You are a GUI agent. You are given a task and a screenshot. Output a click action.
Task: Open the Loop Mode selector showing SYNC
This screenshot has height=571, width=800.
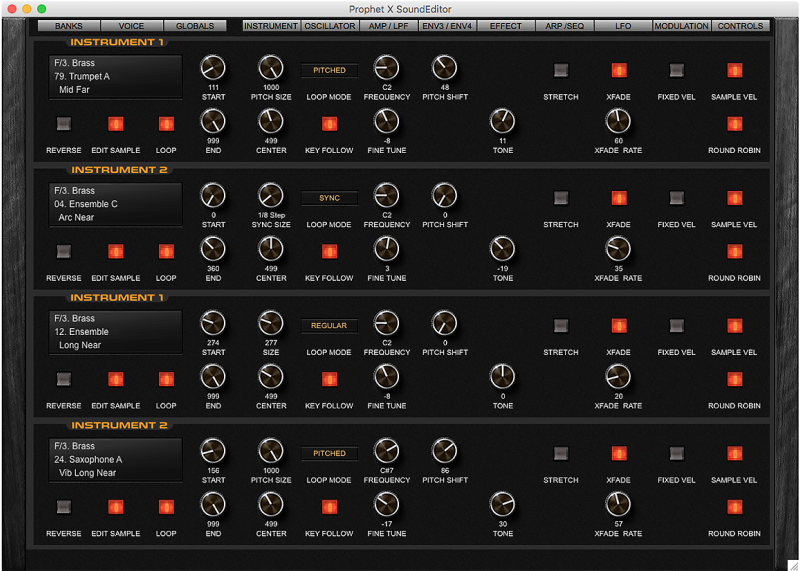(x=329, y=198)
